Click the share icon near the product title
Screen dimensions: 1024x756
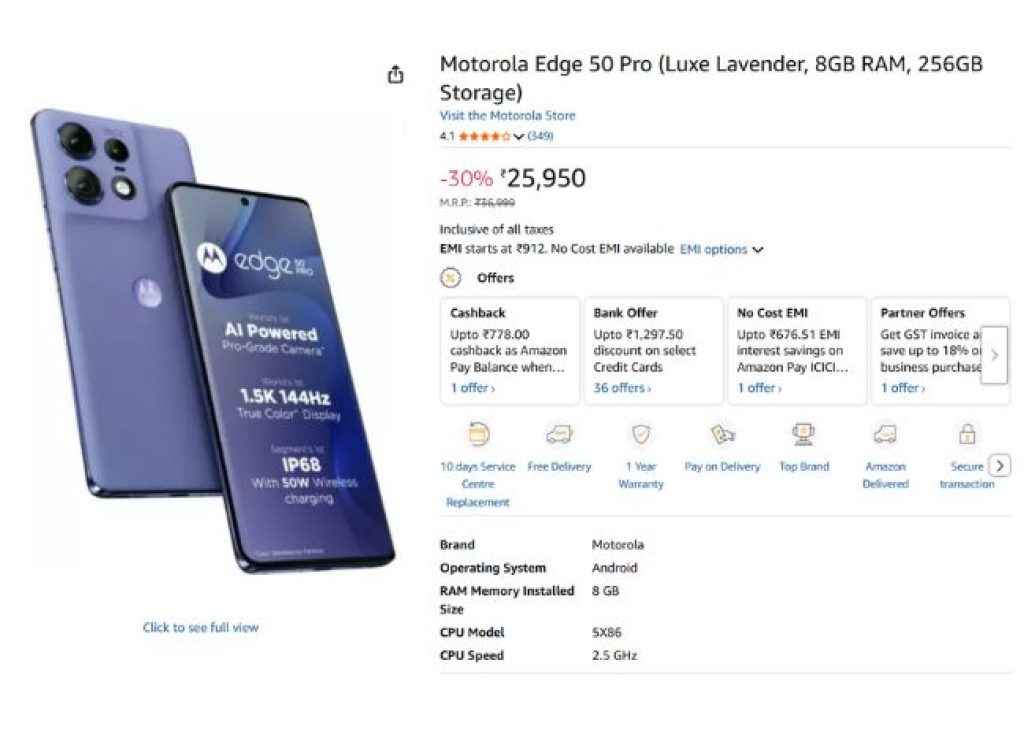coord(396,73)
